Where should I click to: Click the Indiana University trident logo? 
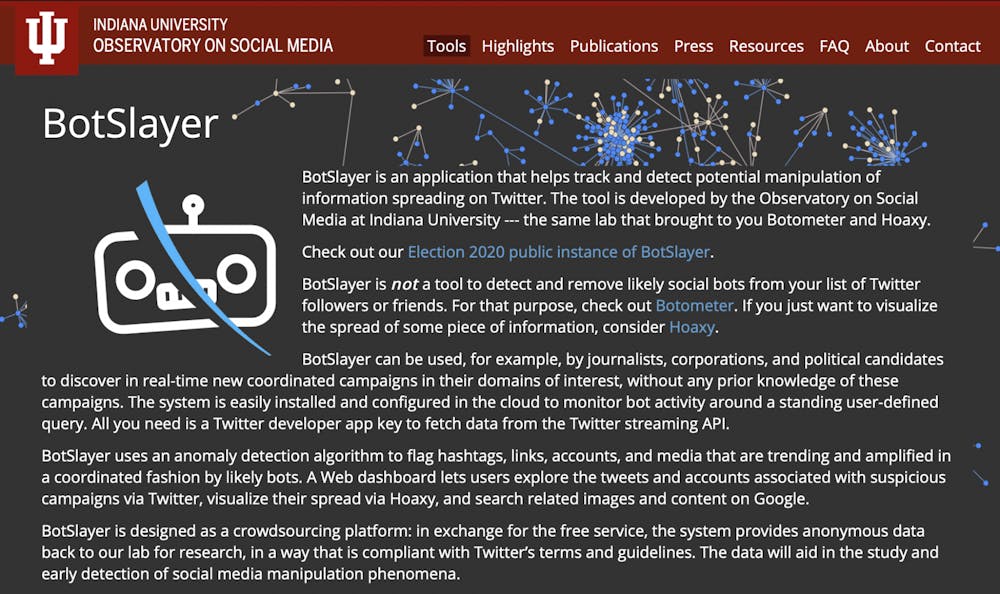point(47,38)
